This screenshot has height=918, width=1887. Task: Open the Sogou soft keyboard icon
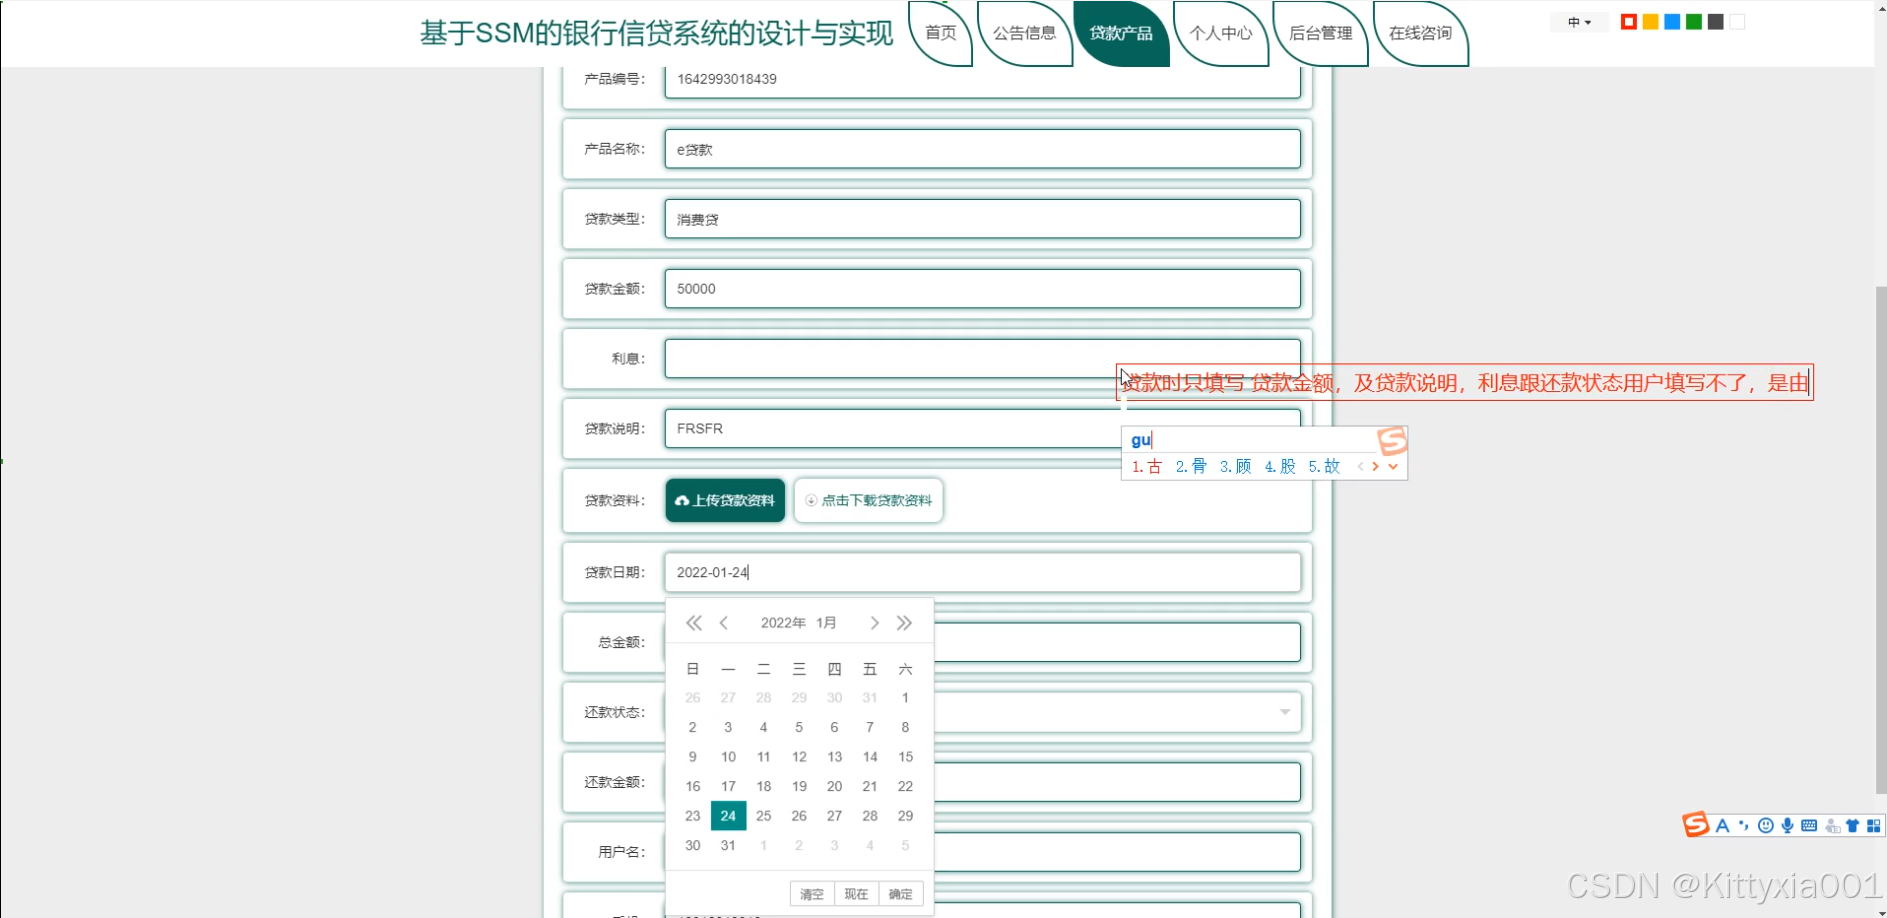pos(1809,825)
